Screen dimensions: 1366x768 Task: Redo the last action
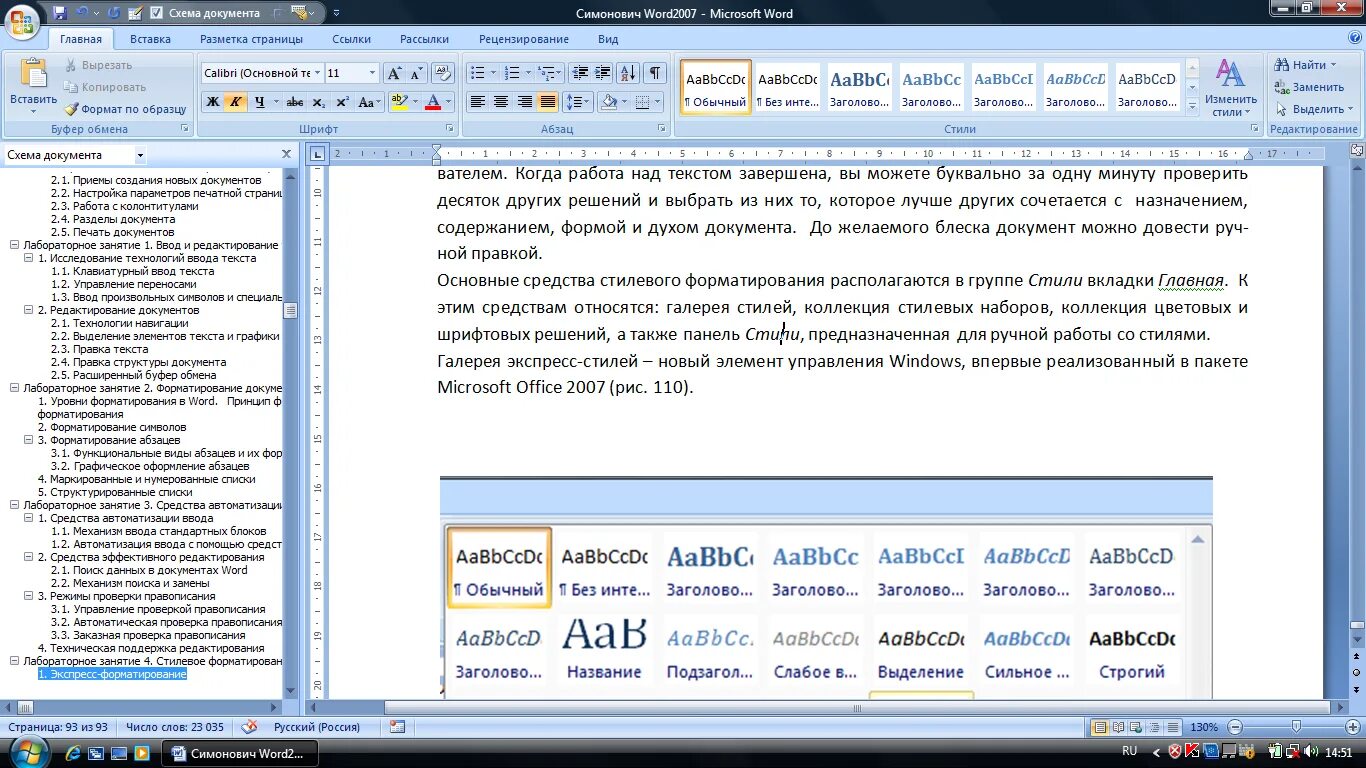point(113,13)
